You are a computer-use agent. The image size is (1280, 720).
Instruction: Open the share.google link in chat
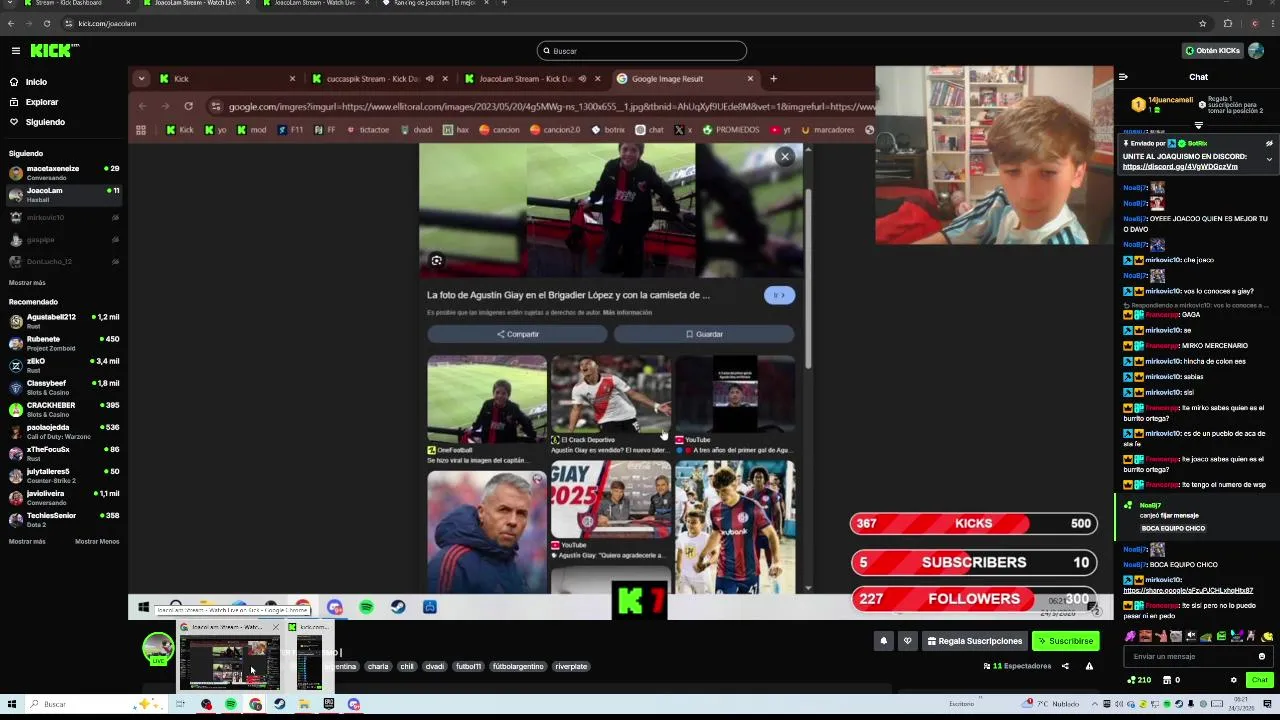tap(1188, 591)
